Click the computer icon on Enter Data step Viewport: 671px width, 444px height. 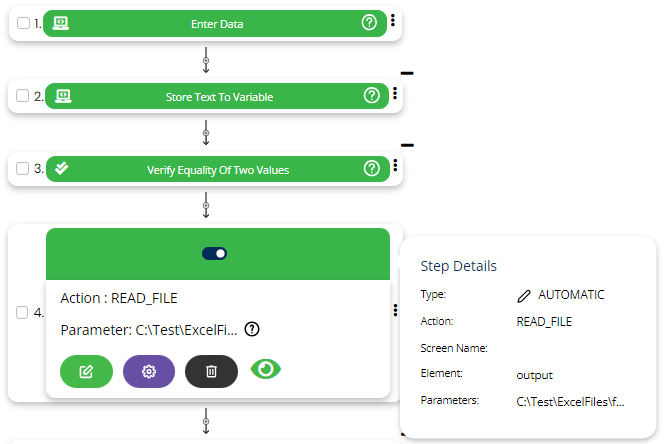pyautogui.click(x=61, y=23)
